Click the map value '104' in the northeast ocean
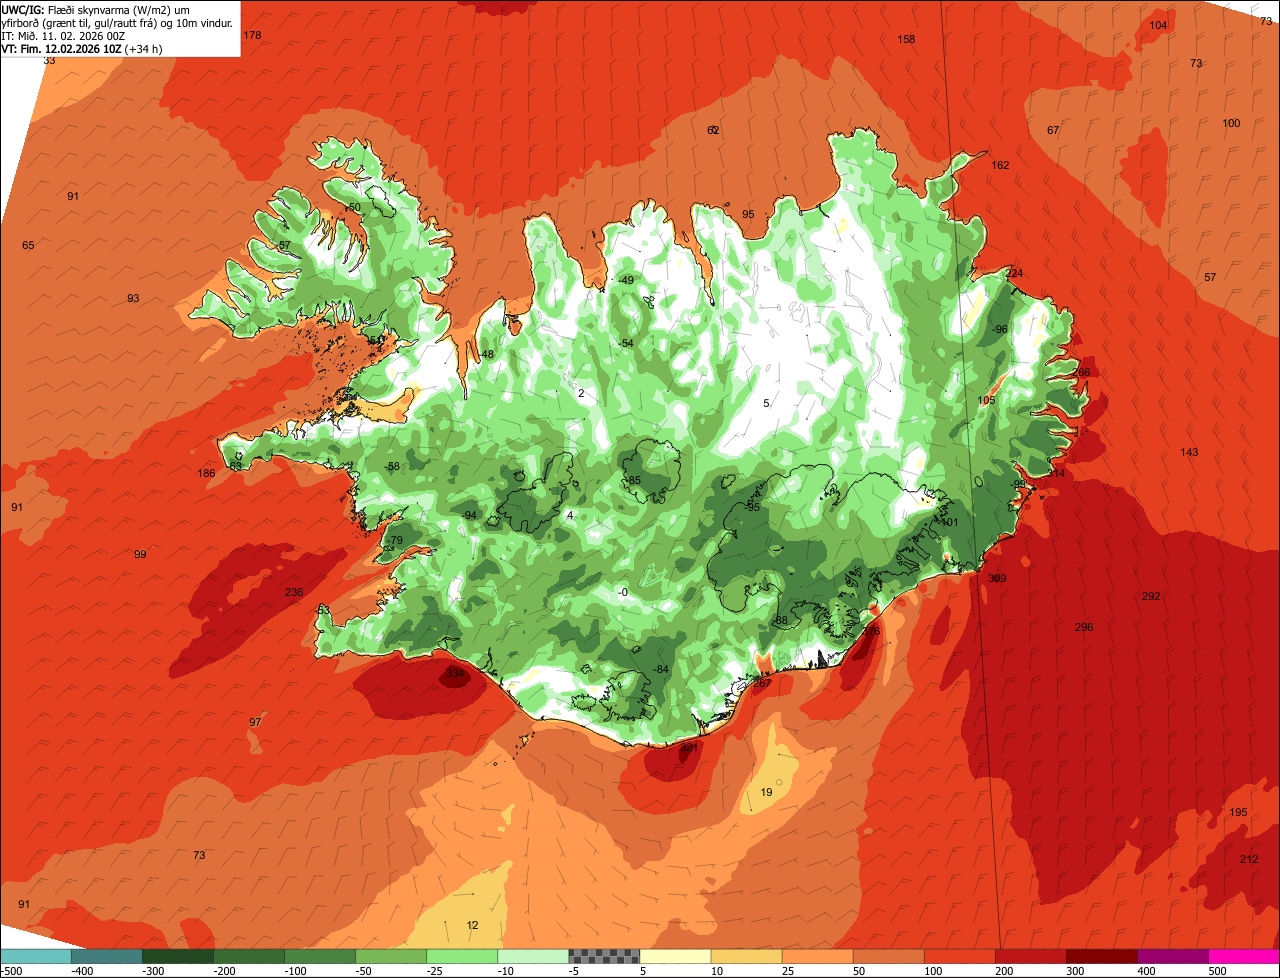The height and width of the screenshot is (978, 1280). [1158, 25]
